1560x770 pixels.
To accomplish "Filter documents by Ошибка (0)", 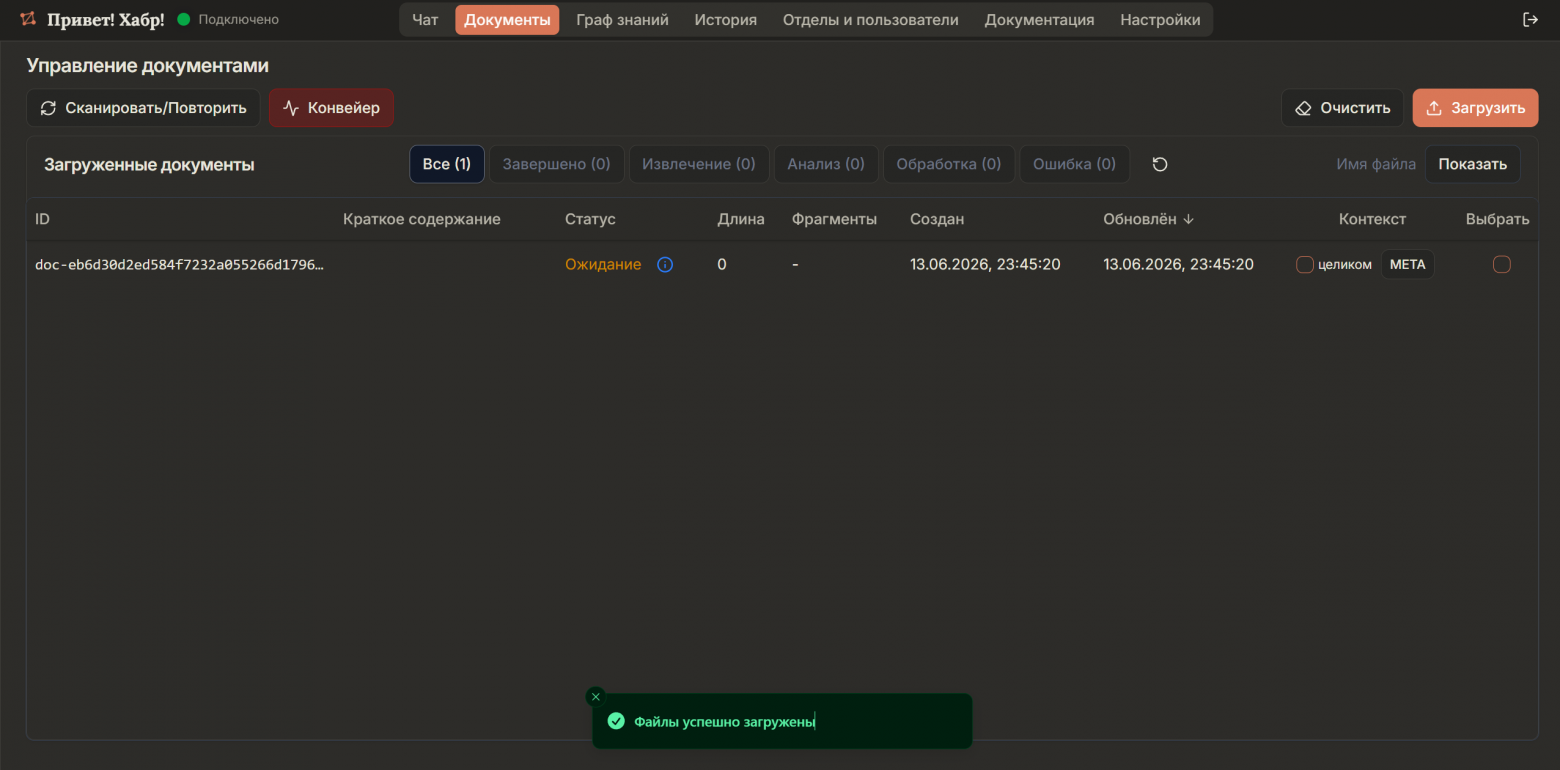I will [1074, 164].
